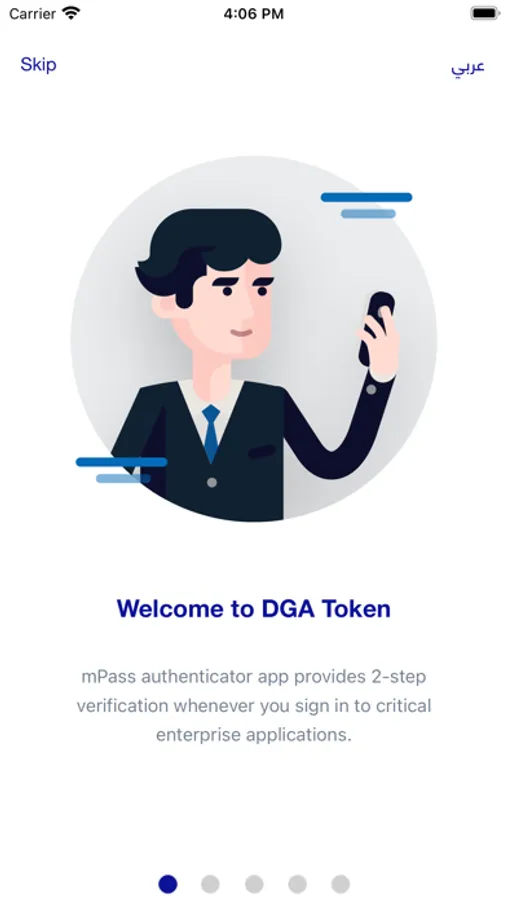This screenshot has height=900, width=507.
Task: Click the phone held in man's hand
Action: point(375,328)
